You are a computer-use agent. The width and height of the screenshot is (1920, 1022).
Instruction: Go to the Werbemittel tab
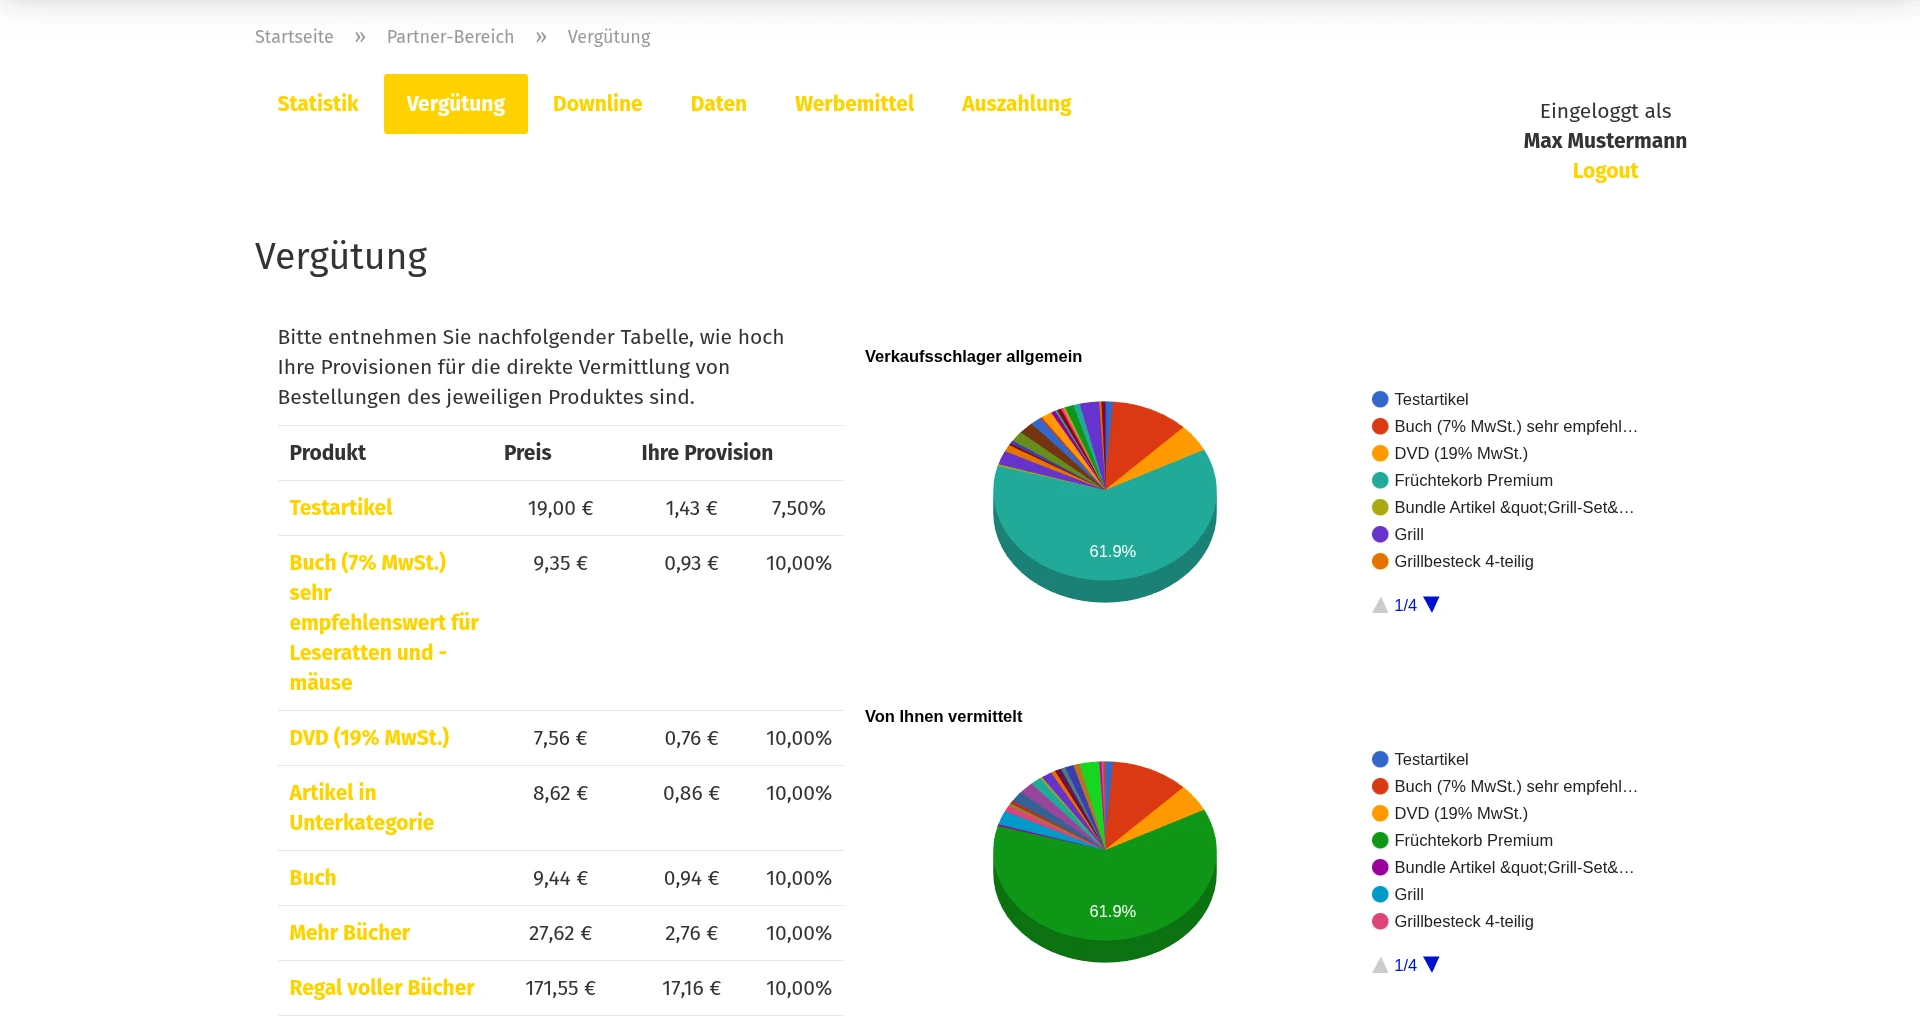[x=854, y=104]
